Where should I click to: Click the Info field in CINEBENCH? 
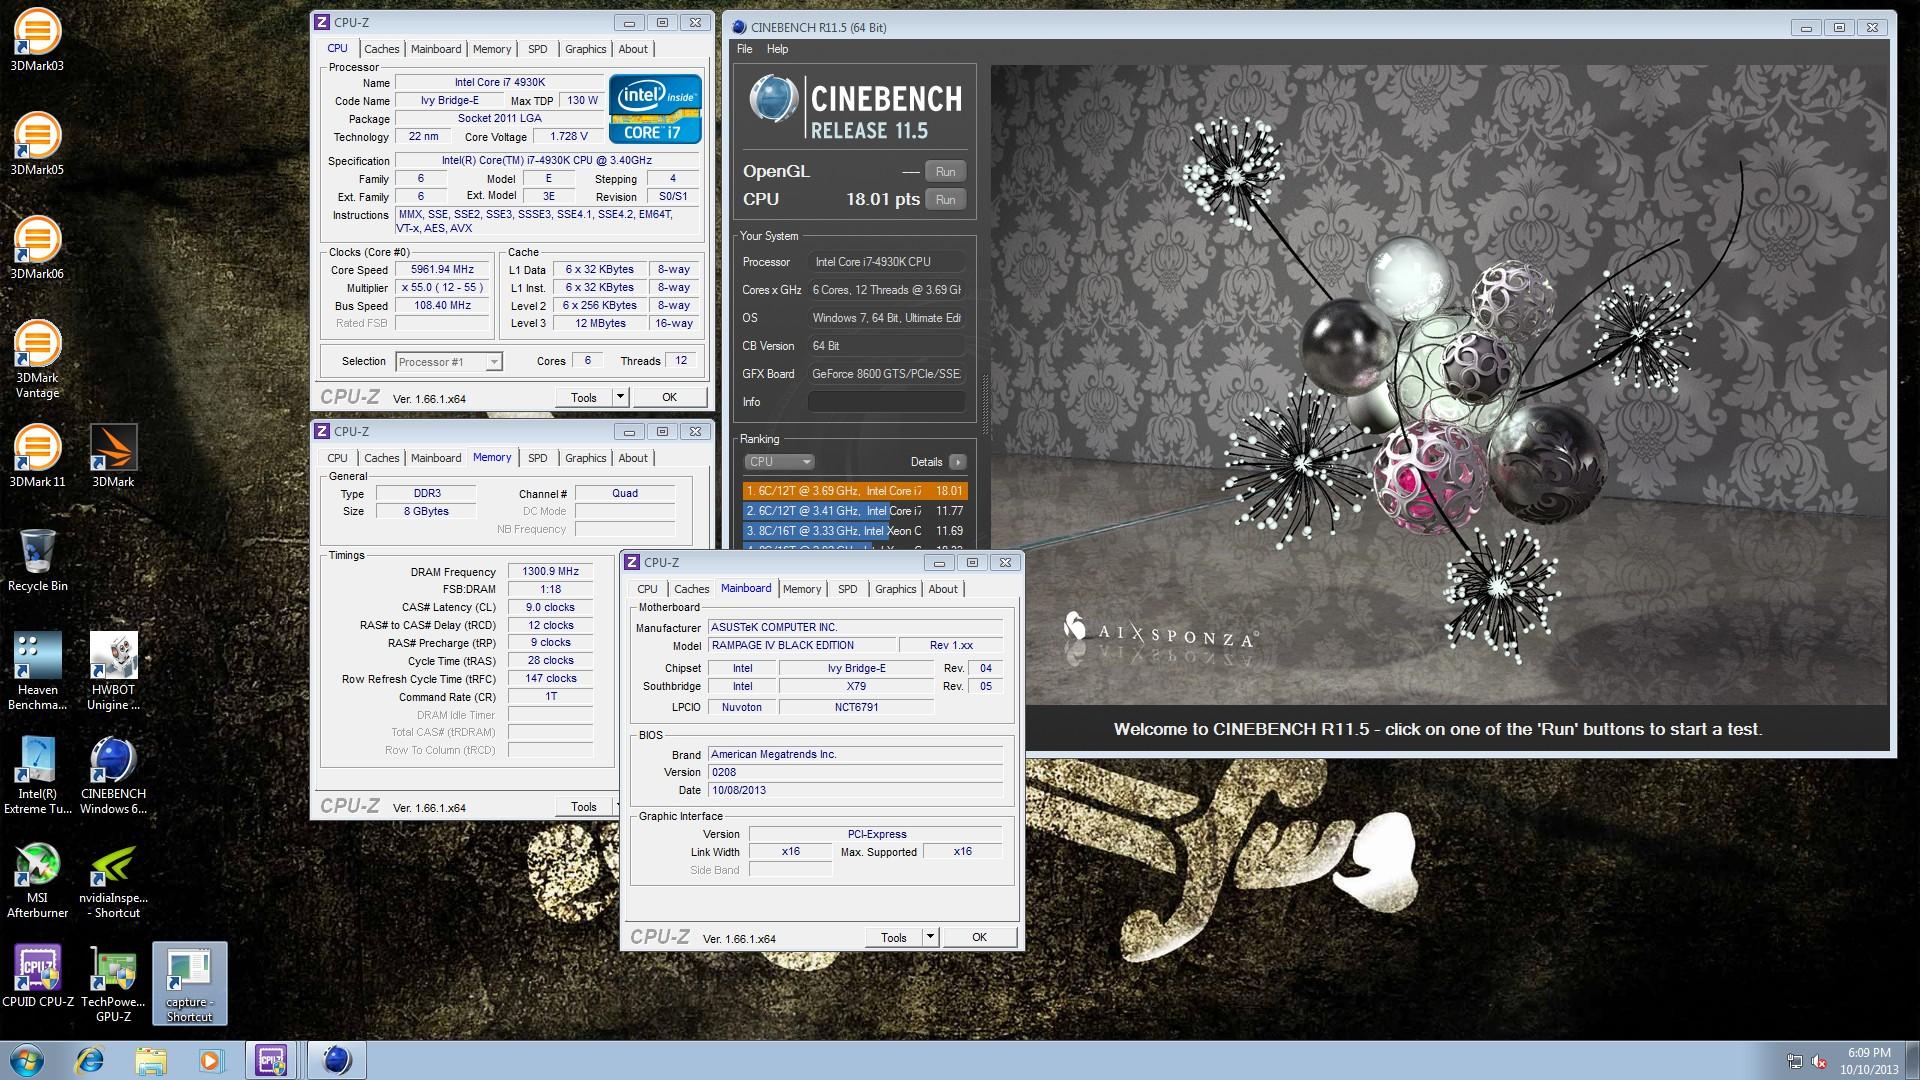887,402
